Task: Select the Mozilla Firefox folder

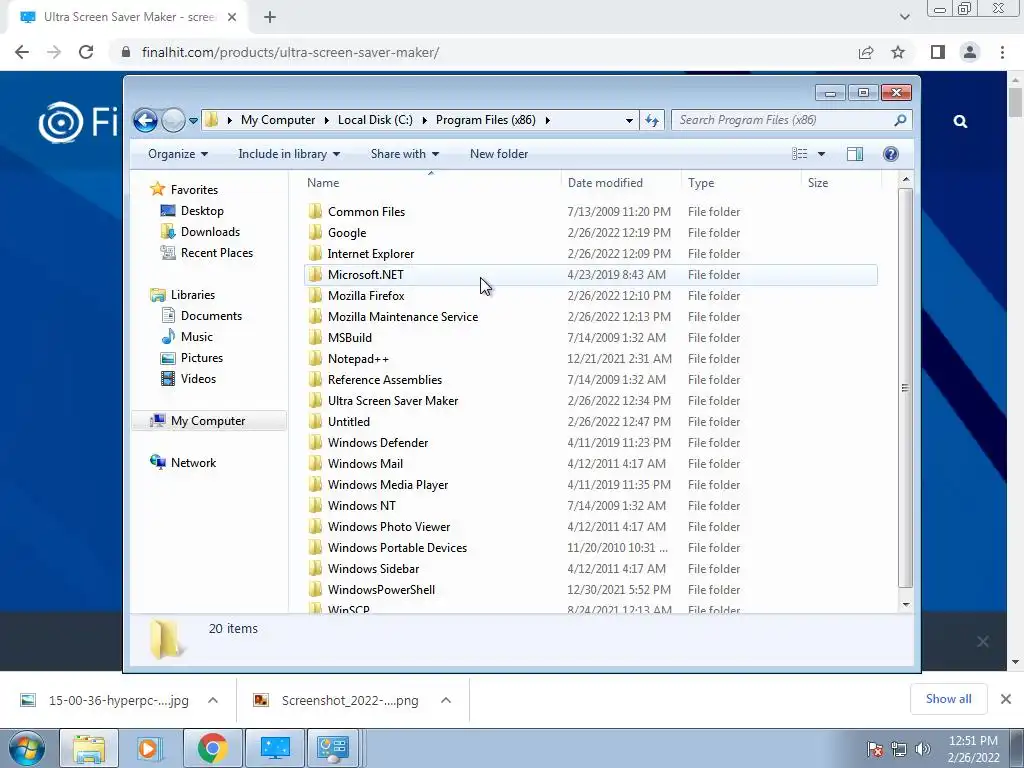Action: [590, 296]
